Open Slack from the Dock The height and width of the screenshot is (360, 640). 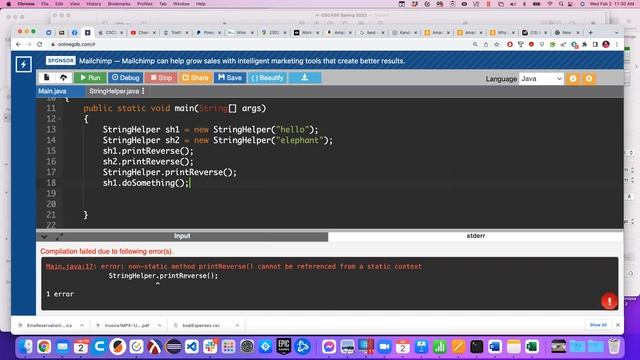pos(210,347)
